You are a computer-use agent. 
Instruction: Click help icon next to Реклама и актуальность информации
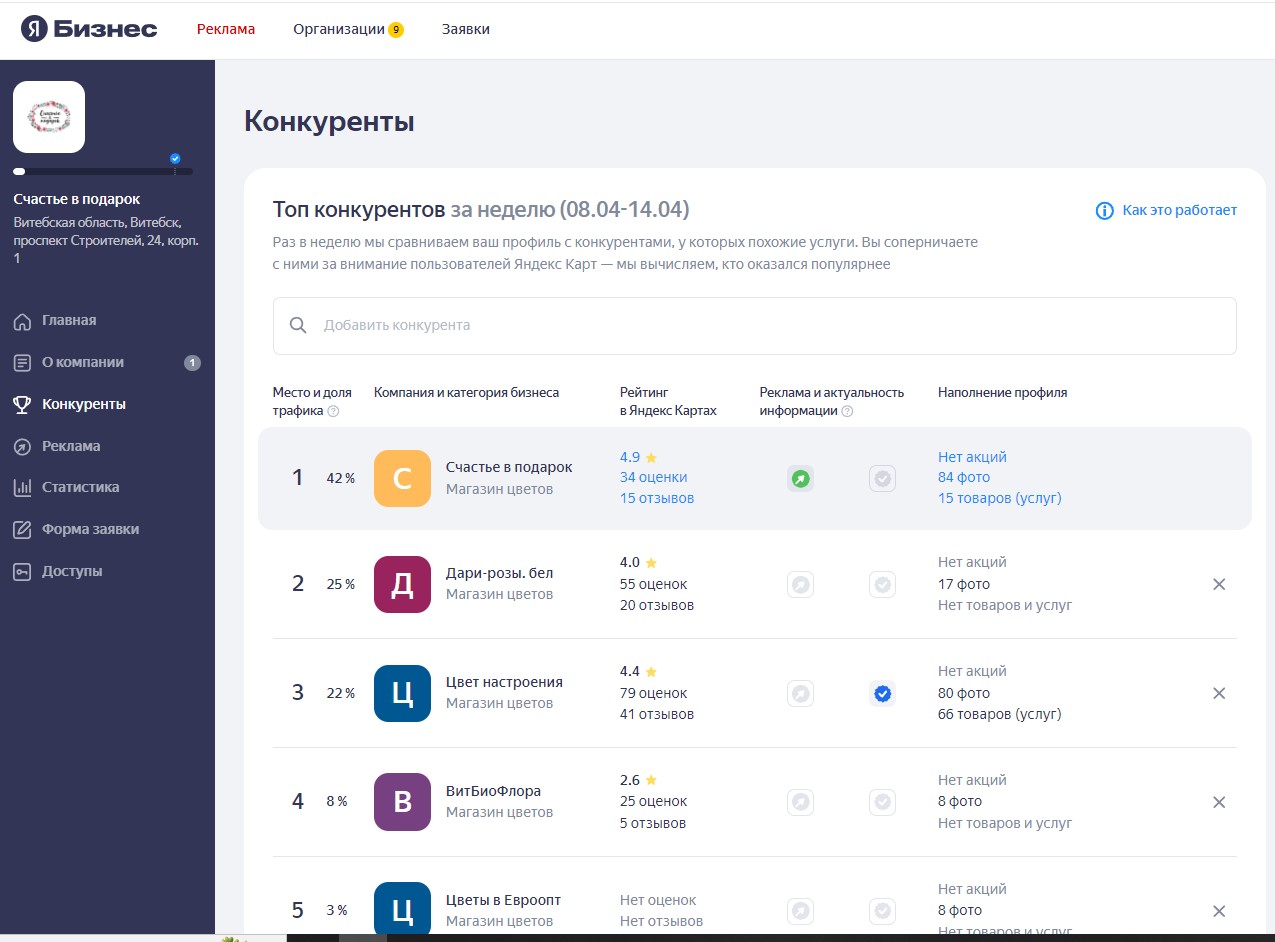[x=847, y=411]
